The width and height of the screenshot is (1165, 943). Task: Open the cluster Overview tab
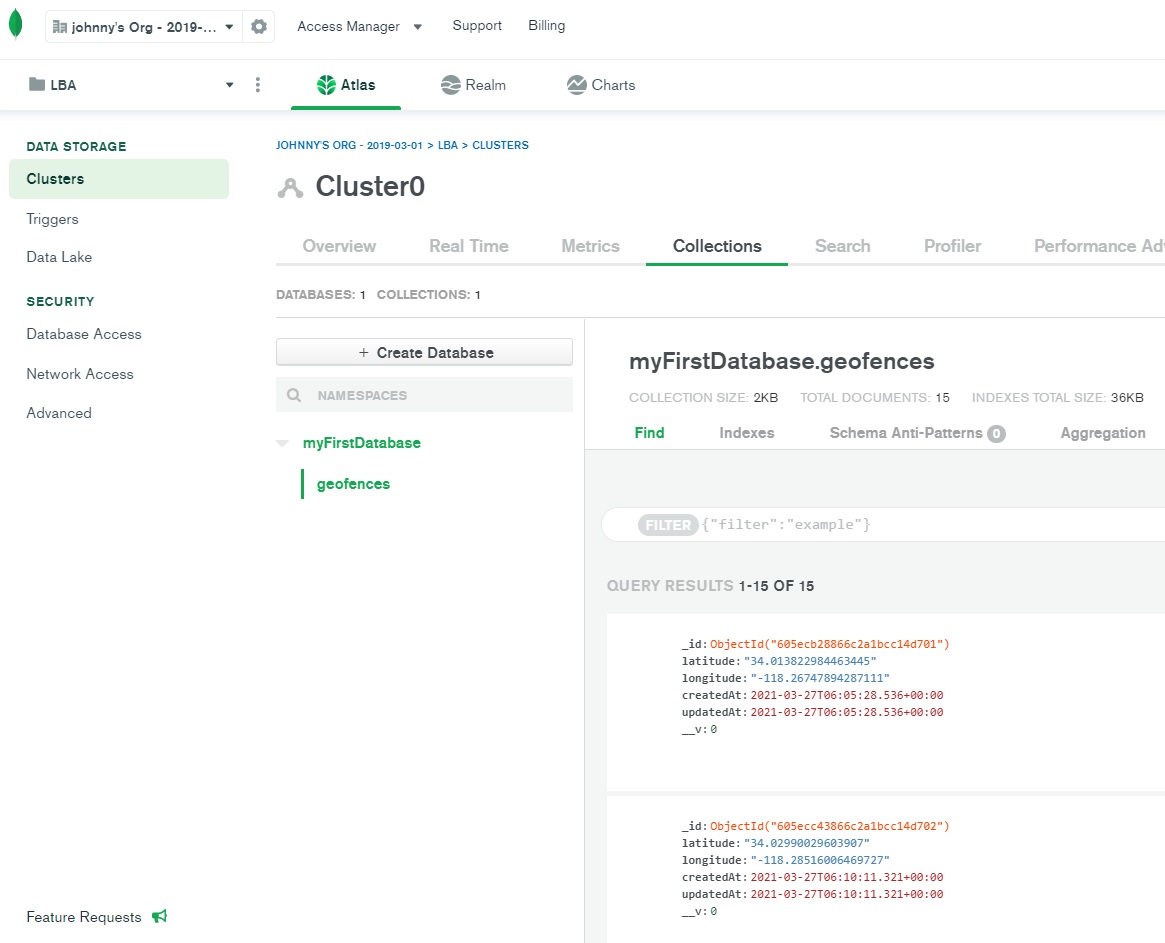339,246
